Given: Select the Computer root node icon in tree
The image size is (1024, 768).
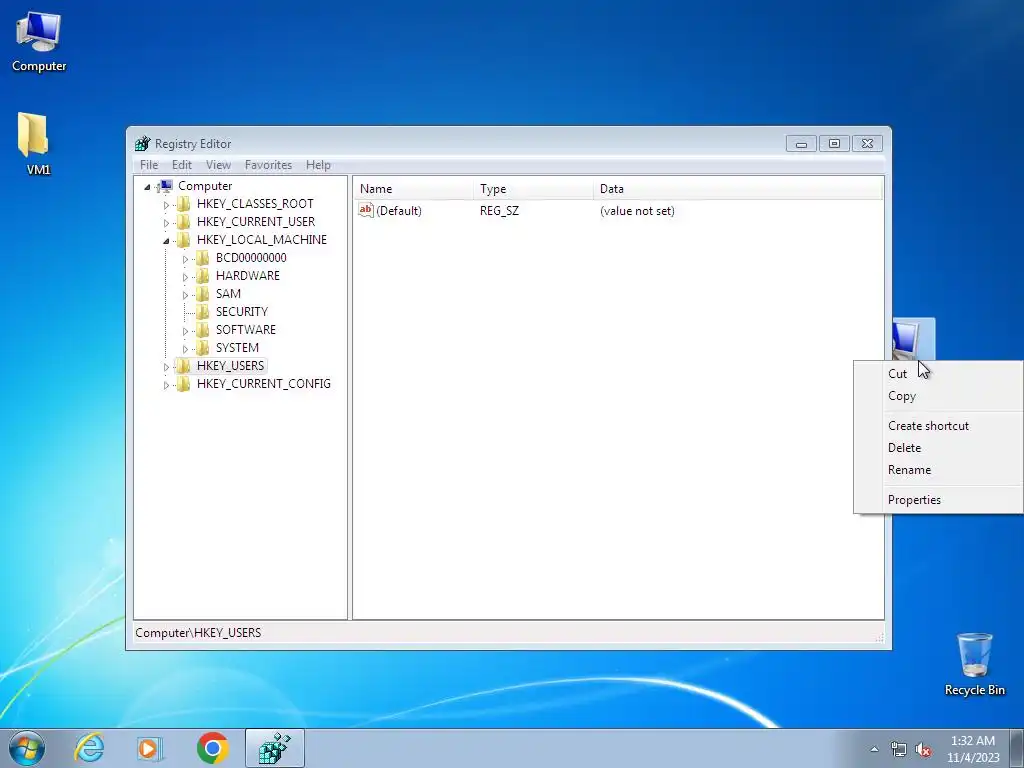Looking at the screenshot, I should coord(166,186).
